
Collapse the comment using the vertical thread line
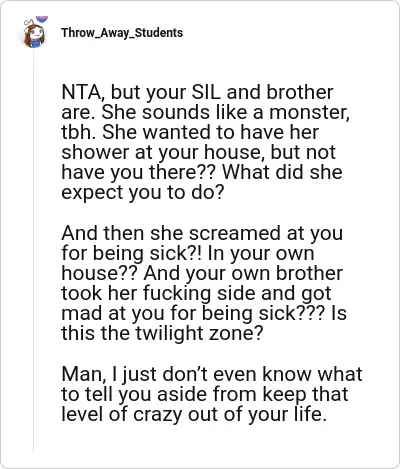pyautogui.click(x=33, y=250)
